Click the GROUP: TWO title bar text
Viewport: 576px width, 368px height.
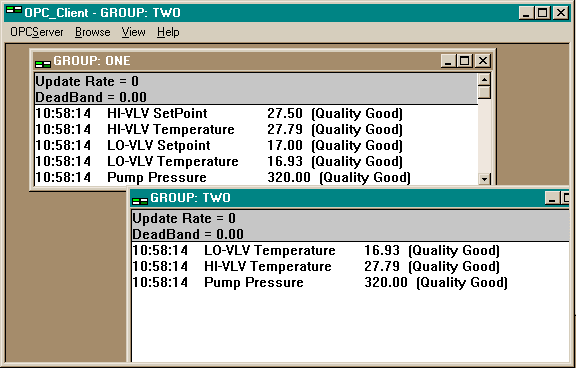190,198
